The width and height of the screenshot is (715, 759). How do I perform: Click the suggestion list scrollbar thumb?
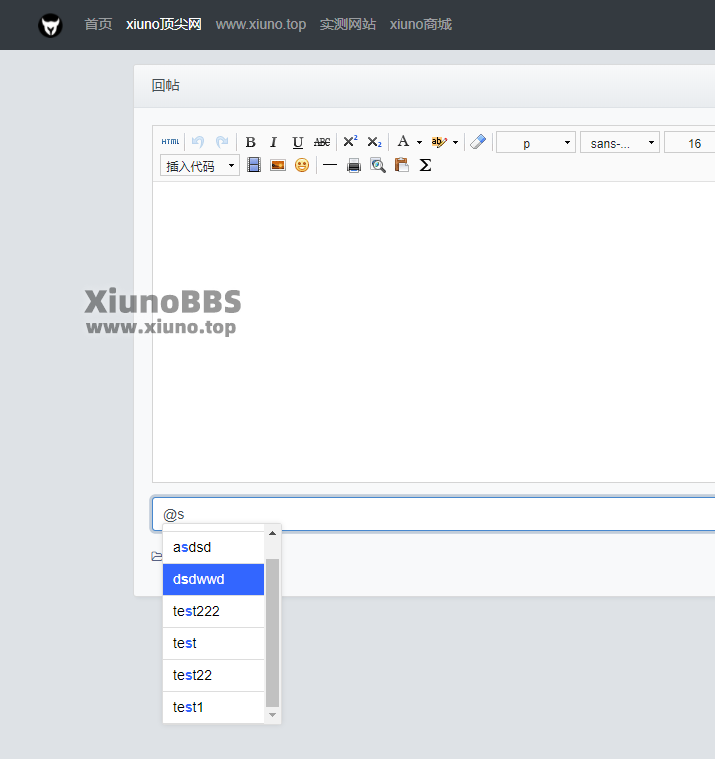coord(273,633)
